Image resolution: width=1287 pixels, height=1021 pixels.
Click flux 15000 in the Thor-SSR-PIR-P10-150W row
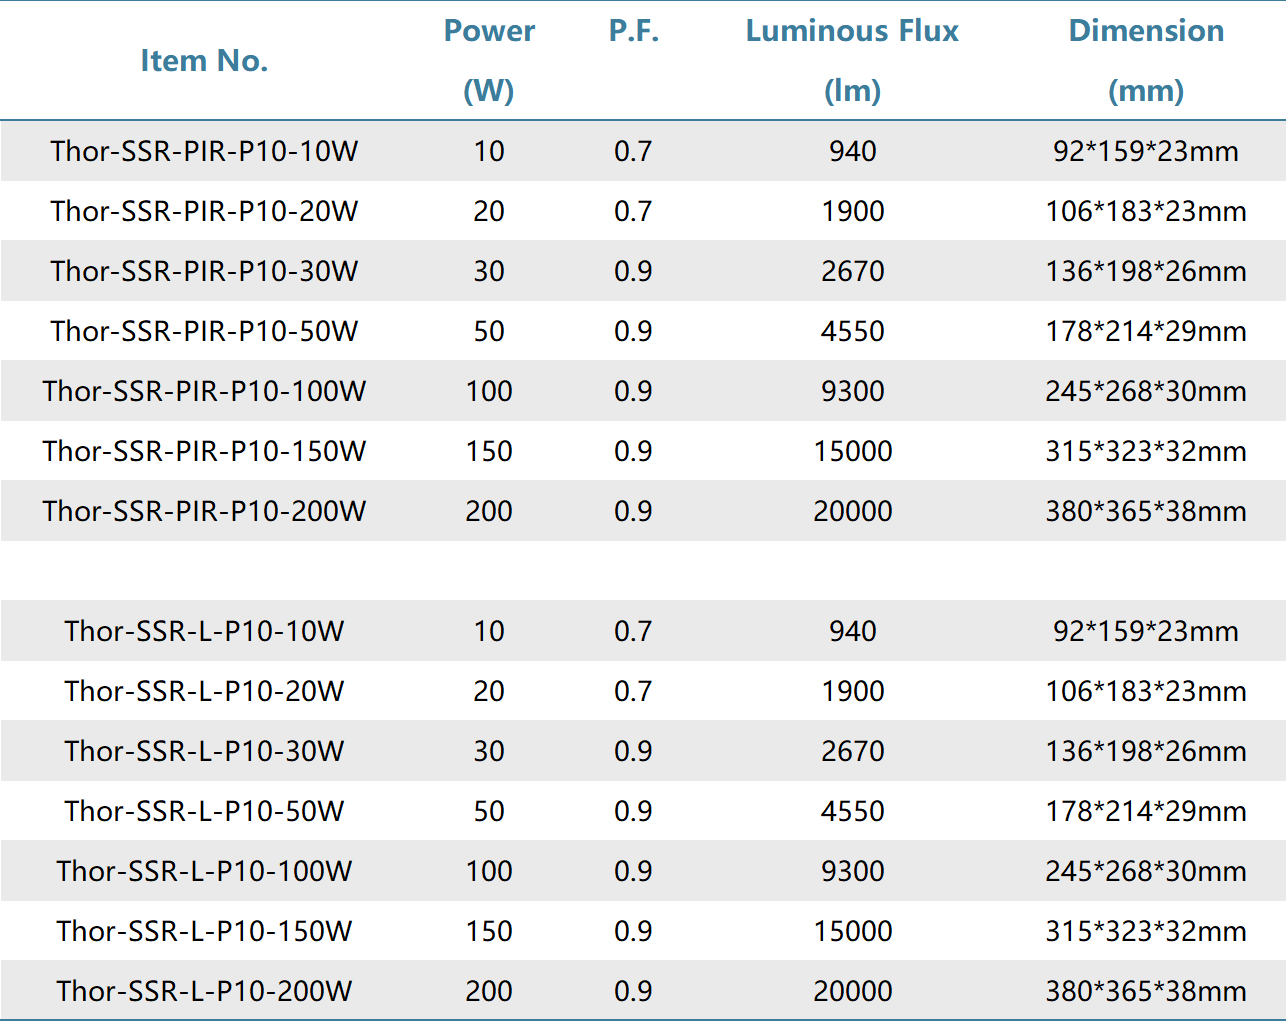853,451
